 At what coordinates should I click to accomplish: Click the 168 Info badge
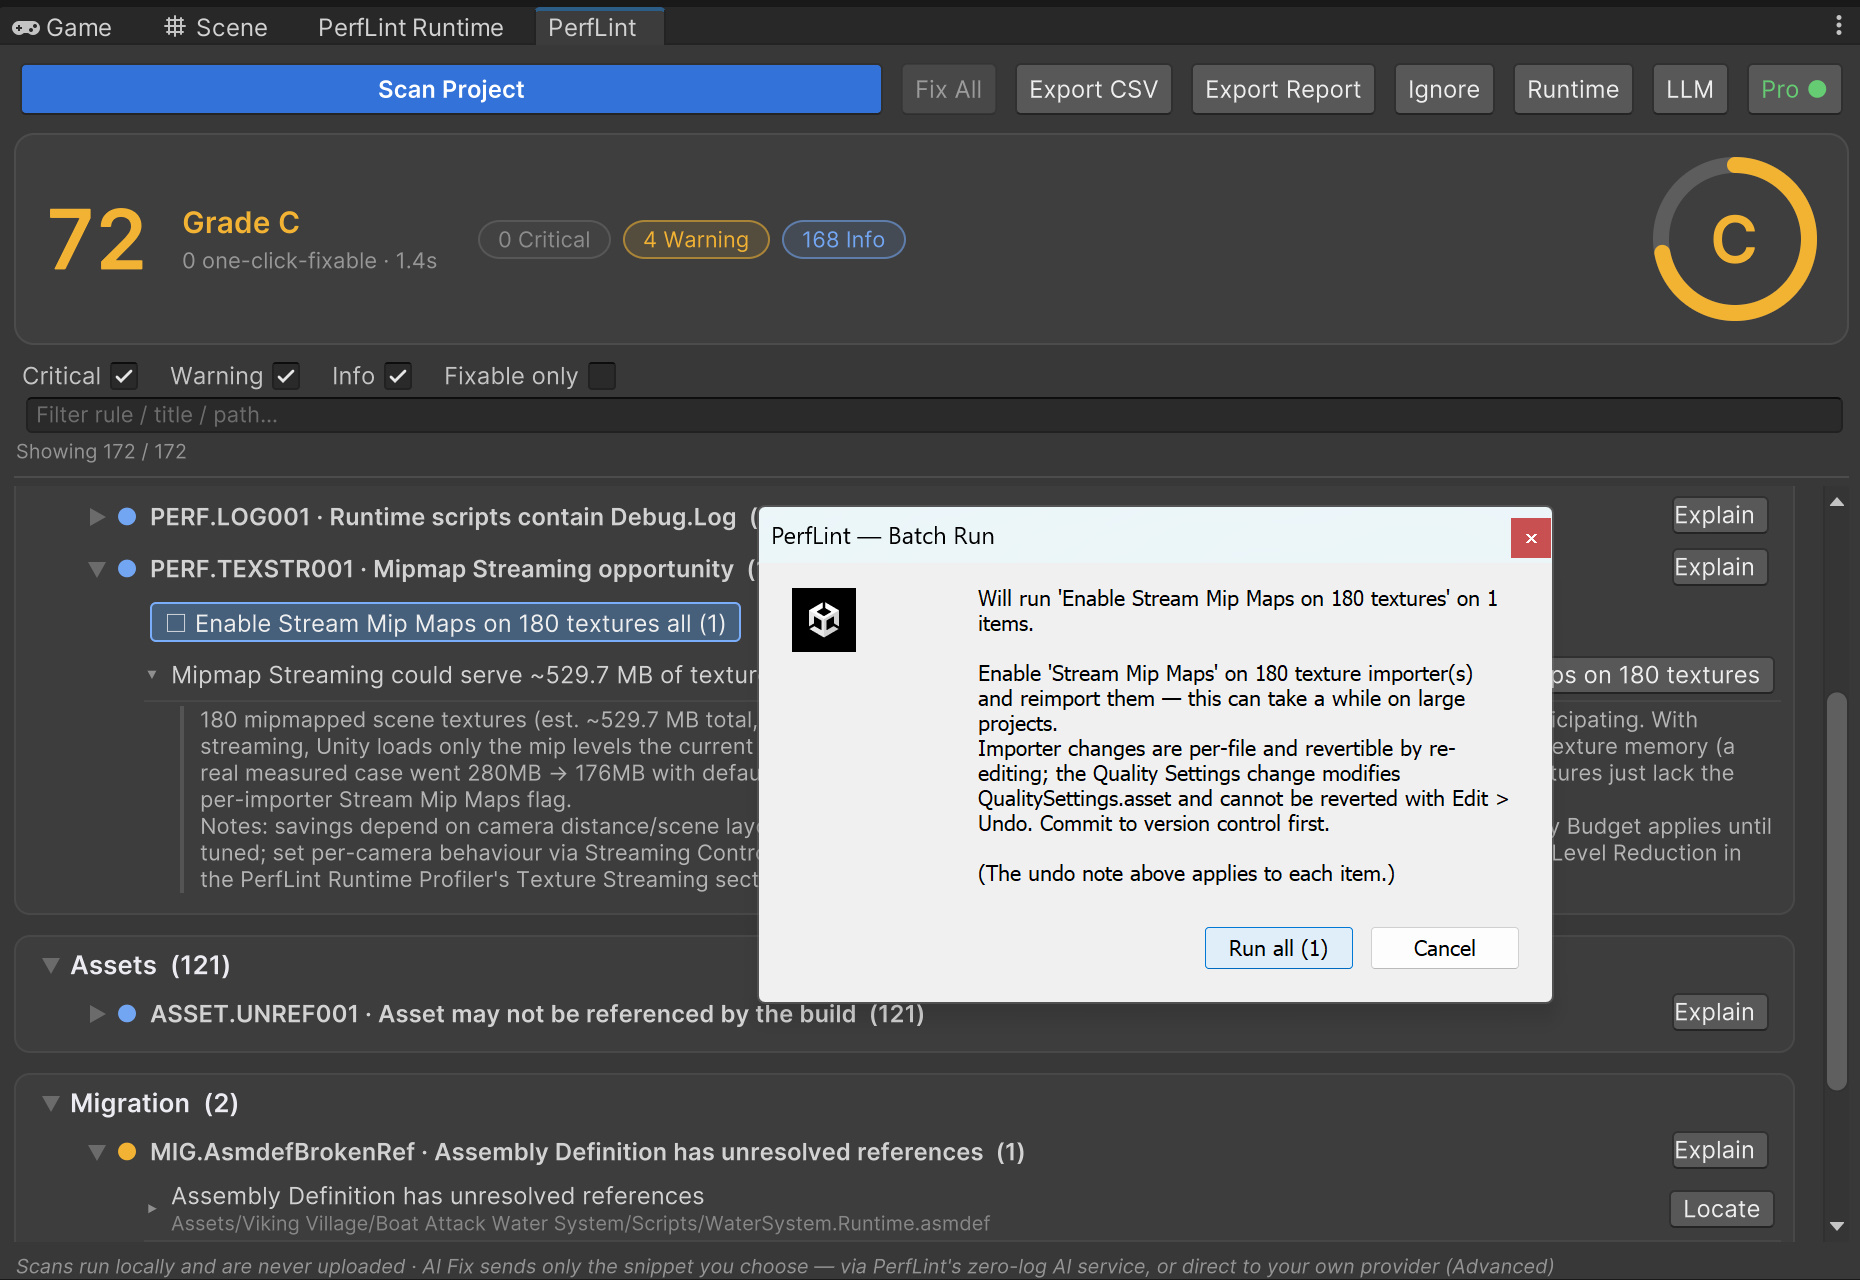[843, 240]
